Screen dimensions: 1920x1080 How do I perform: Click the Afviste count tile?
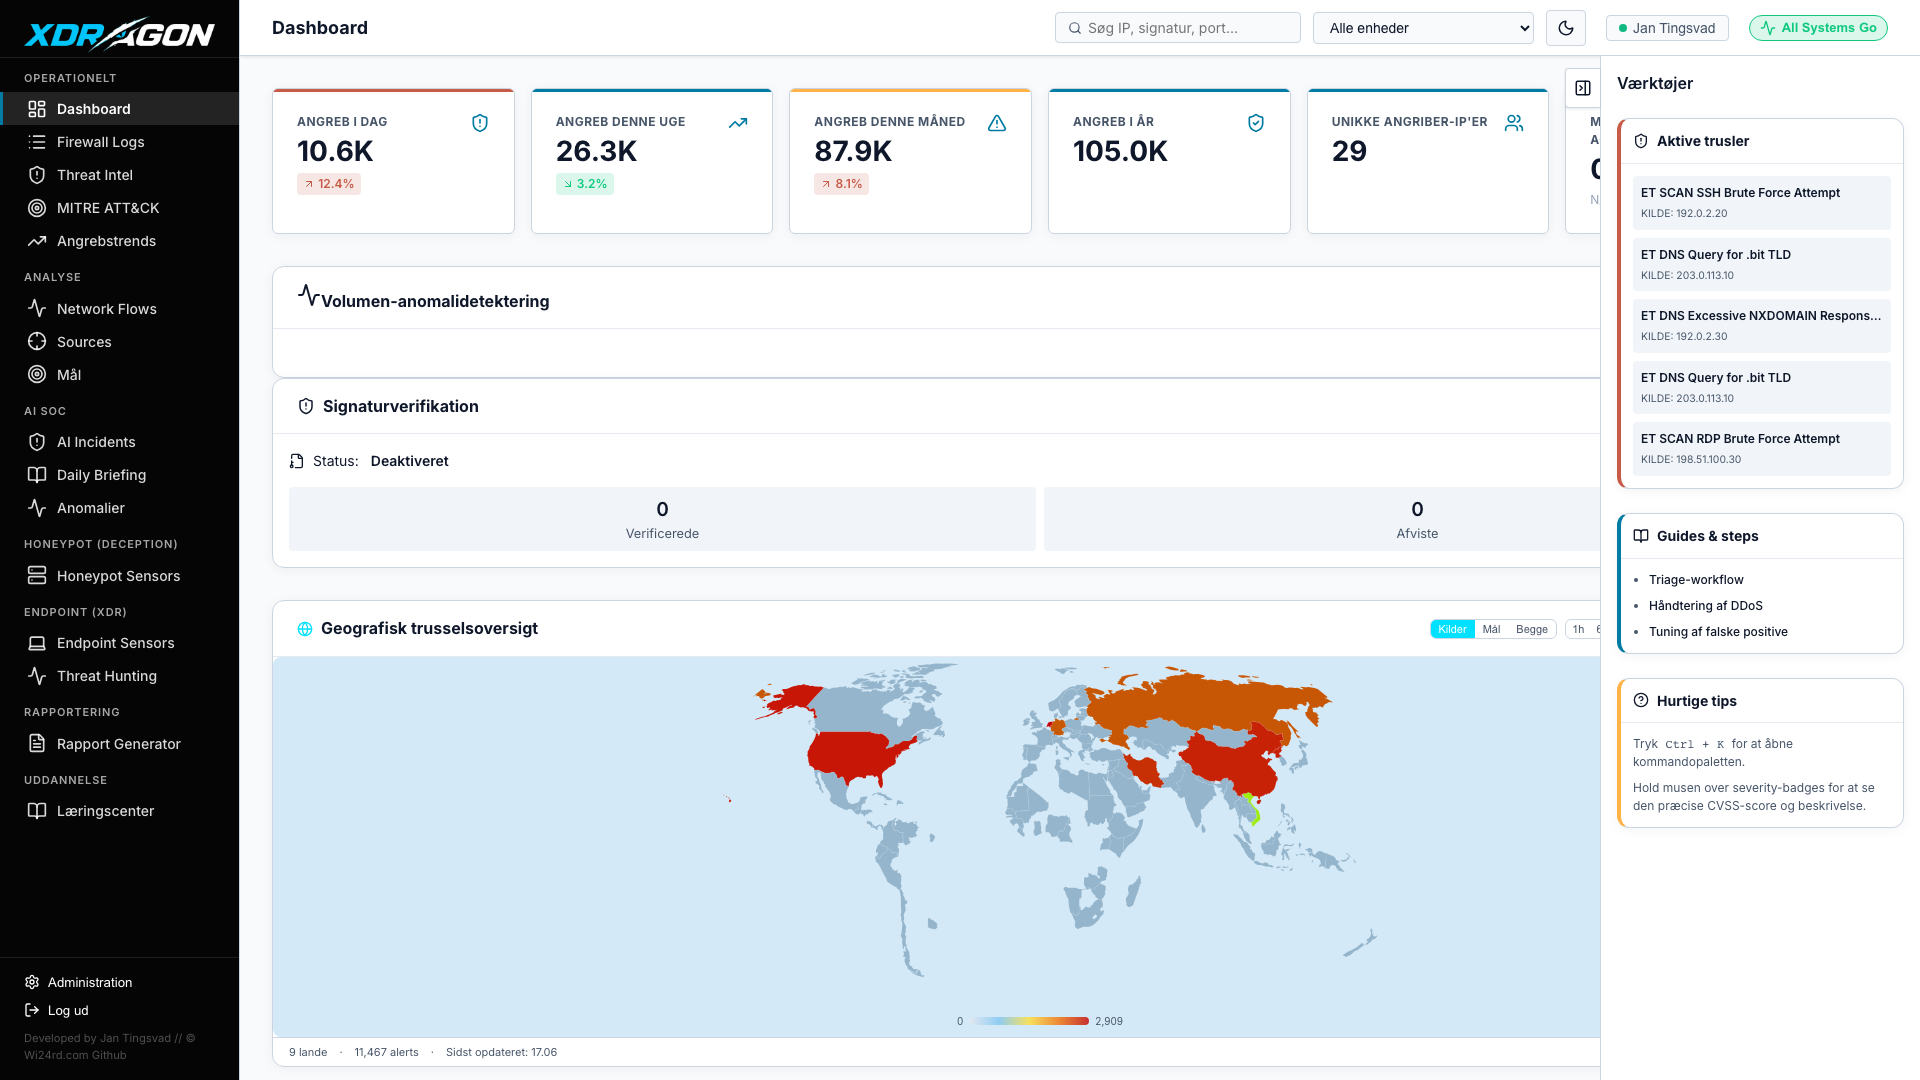[x=1322, y=519]
